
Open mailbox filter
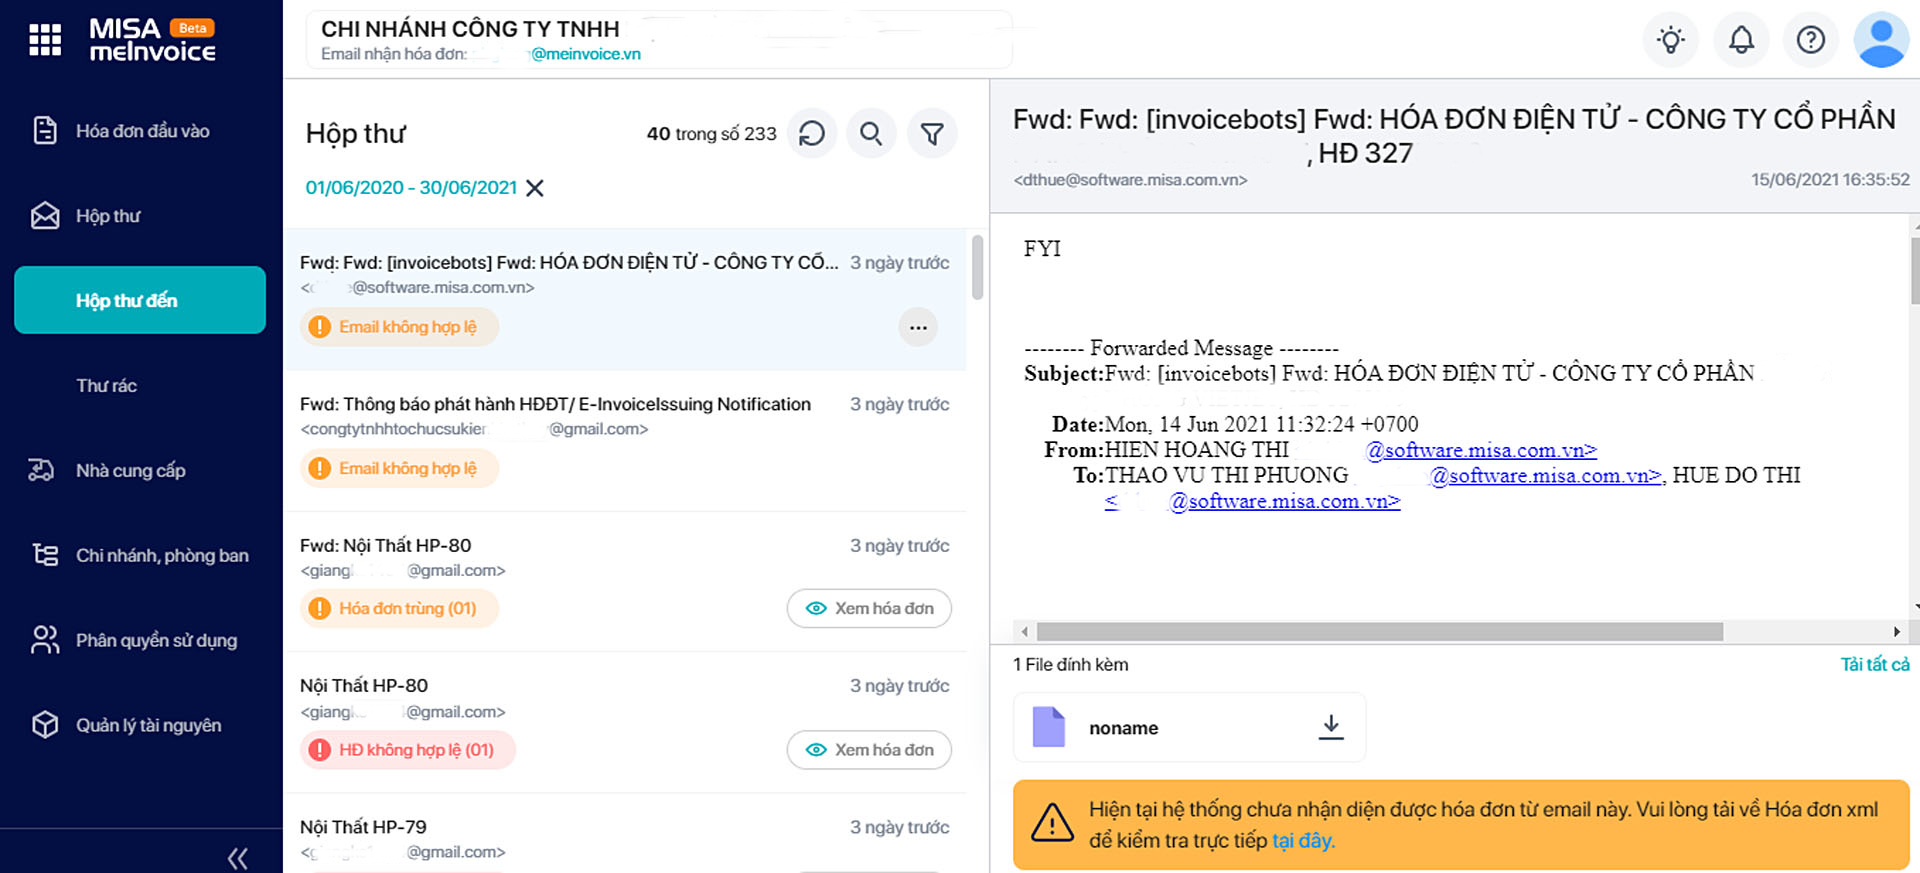[932, 134]
